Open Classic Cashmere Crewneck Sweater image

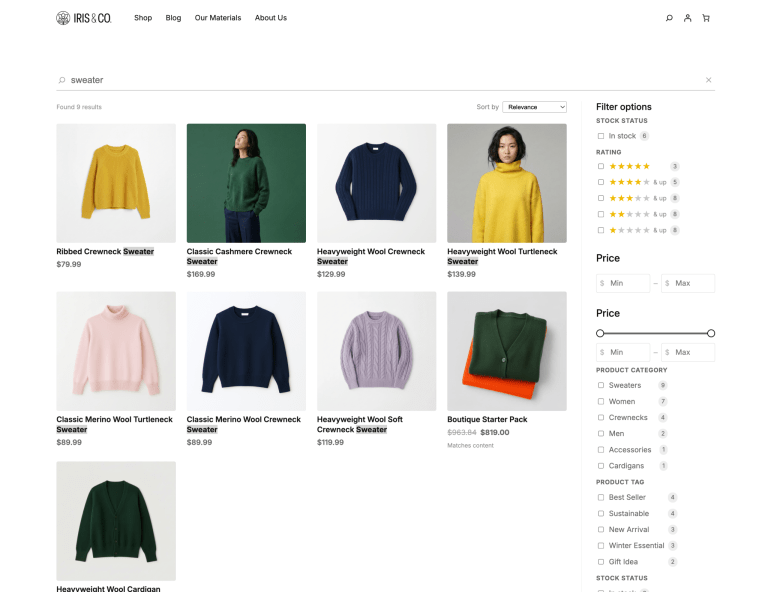(x=246, y=183)
